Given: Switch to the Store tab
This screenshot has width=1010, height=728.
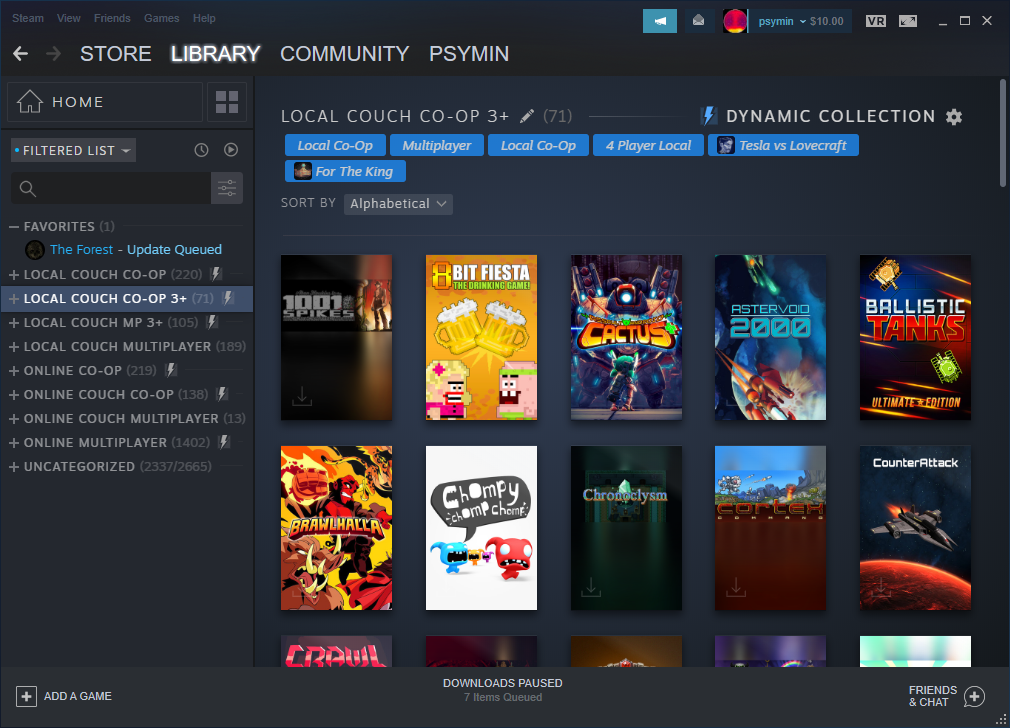Looking at the screenshot, I should pyautogui.click(x=115, y=53).
